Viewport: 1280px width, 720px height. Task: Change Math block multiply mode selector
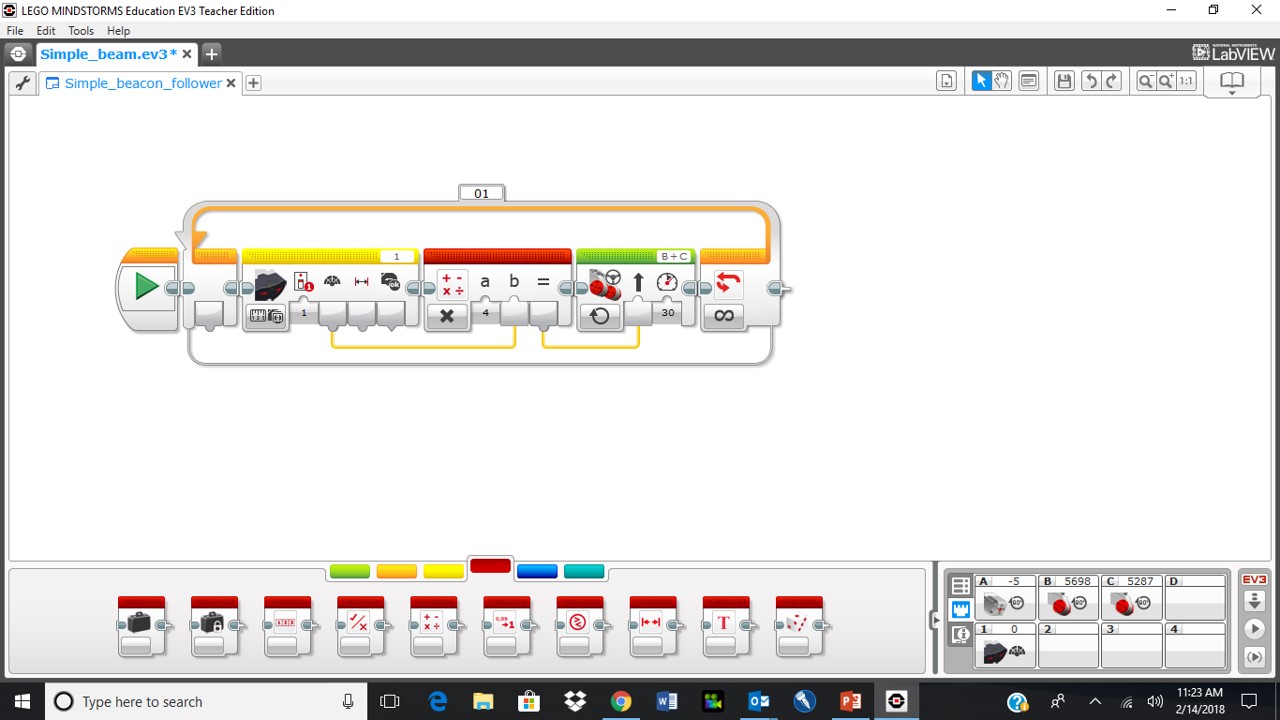pyautogui.click(x=447, y=316)
